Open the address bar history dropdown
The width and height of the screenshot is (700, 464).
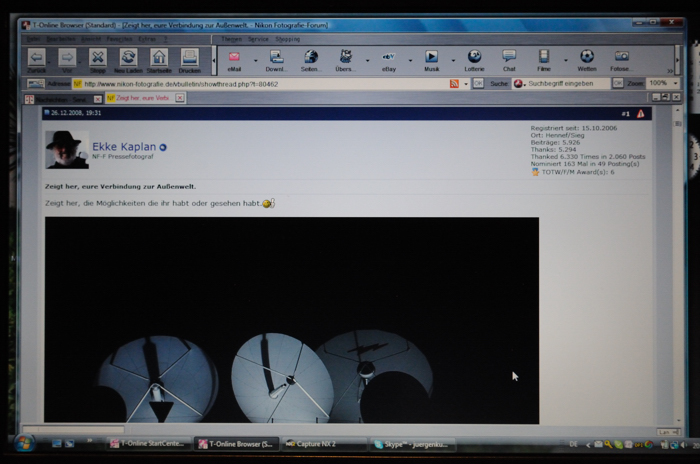[x=466, y=84]
